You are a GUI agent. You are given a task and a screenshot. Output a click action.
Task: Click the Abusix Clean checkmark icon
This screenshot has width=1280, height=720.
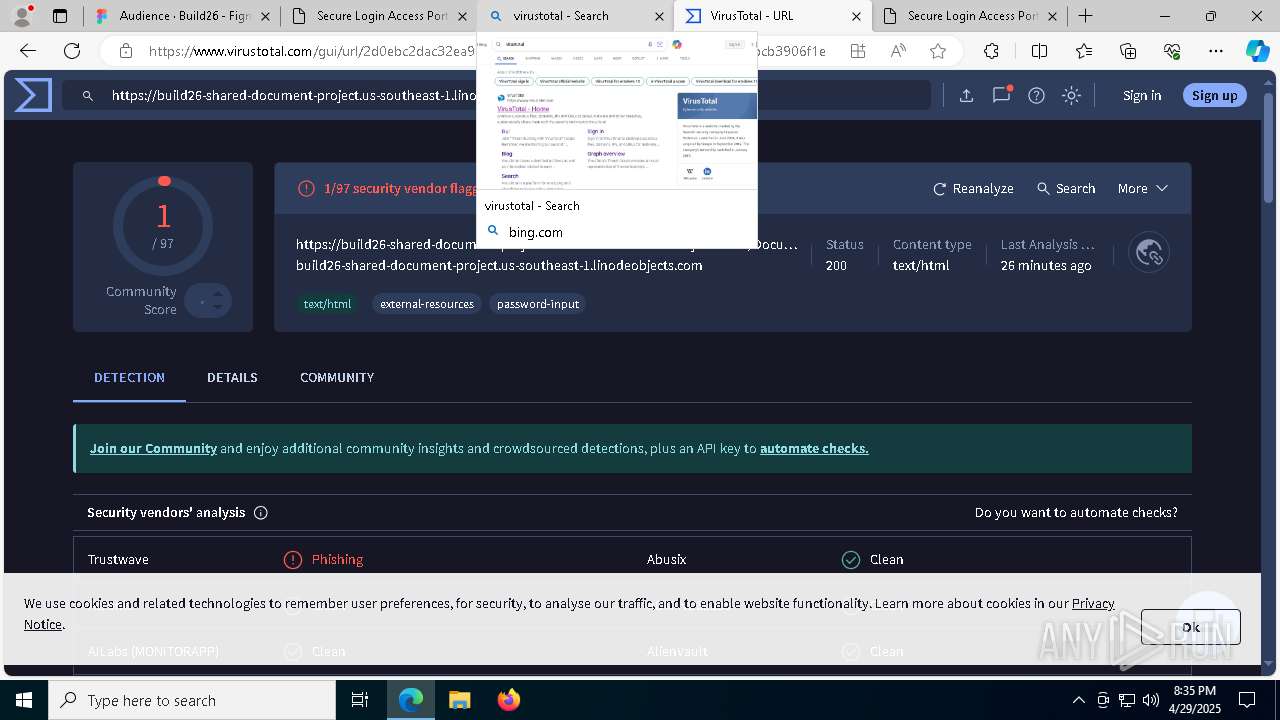[851, 559]
